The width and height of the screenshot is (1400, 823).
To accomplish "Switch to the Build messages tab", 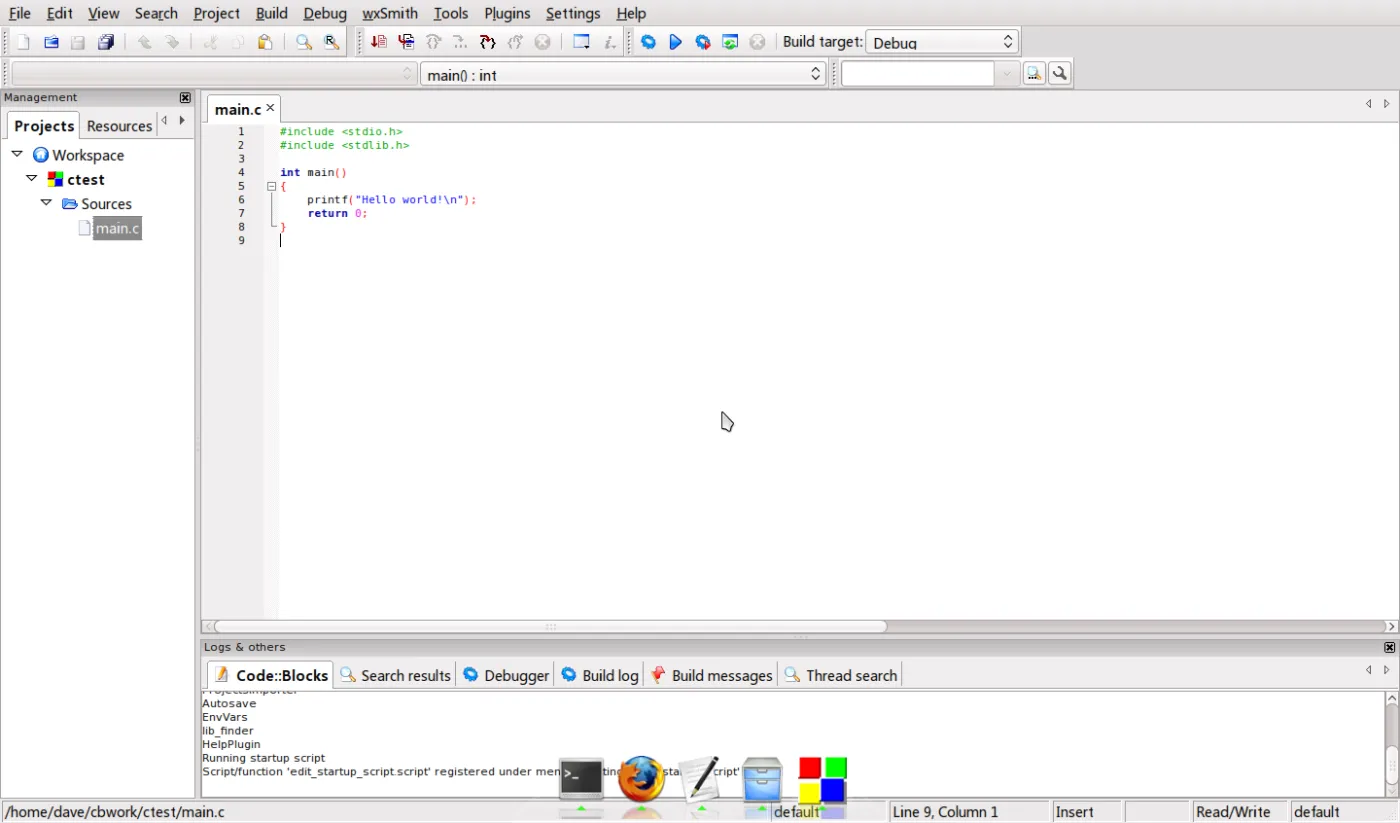I will (711, 675).
